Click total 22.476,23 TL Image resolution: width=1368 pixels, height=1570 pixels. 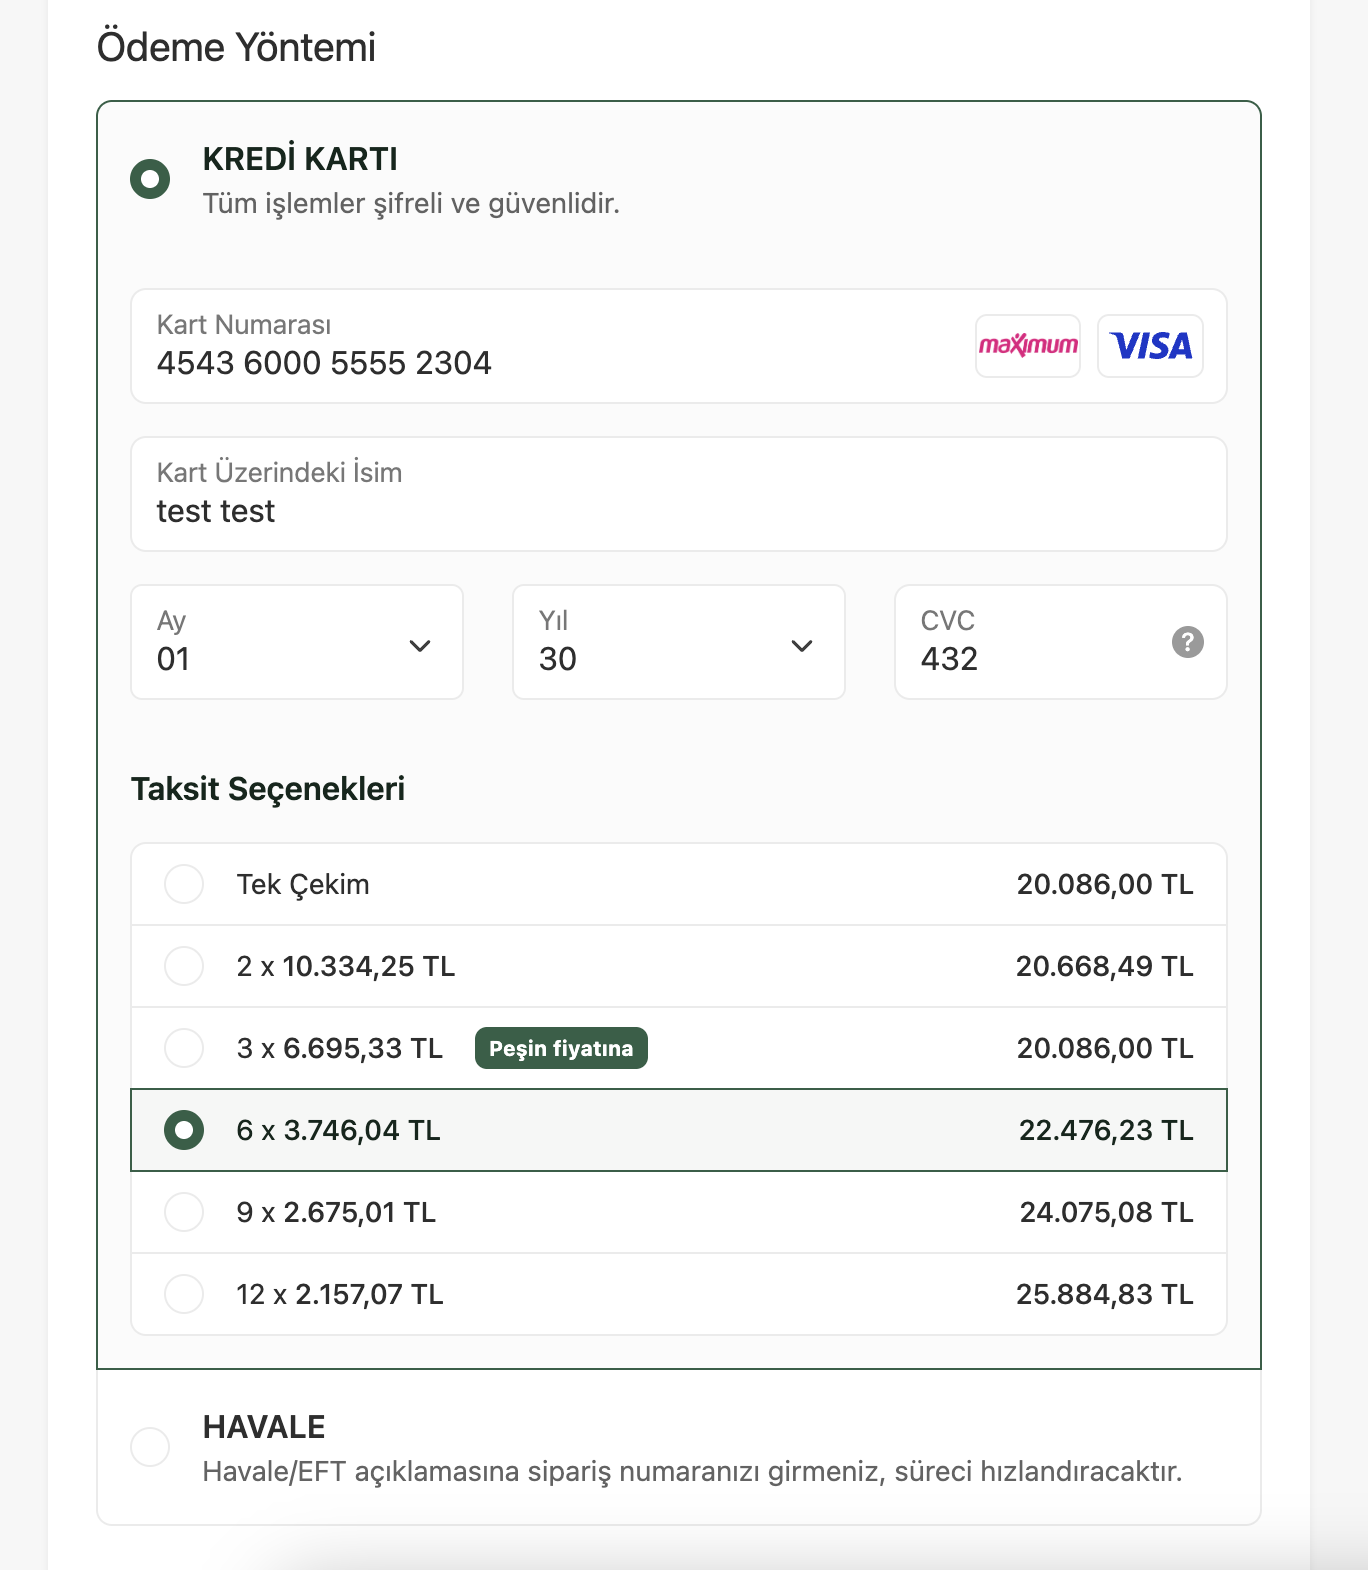pos(1106,1130)
